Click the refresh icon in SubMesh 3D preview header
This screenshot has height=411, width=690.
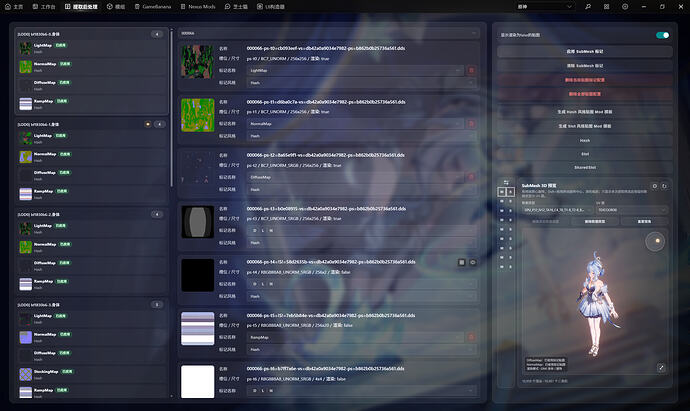pyautogui.click(x=664, y=186)
